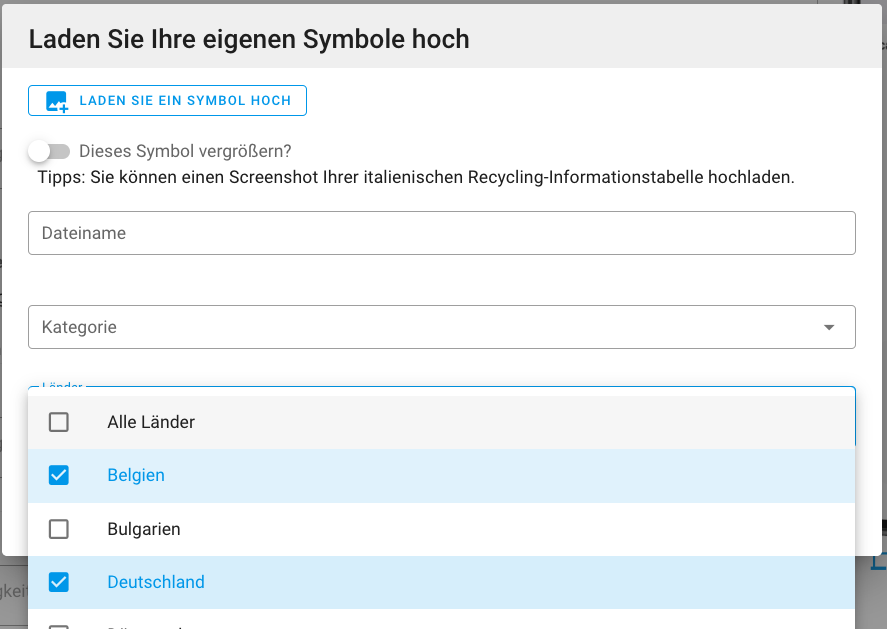Click the Kategorie dropdown arrow
887x629 pixels.
pyautogui.click(x=829, y=327)
